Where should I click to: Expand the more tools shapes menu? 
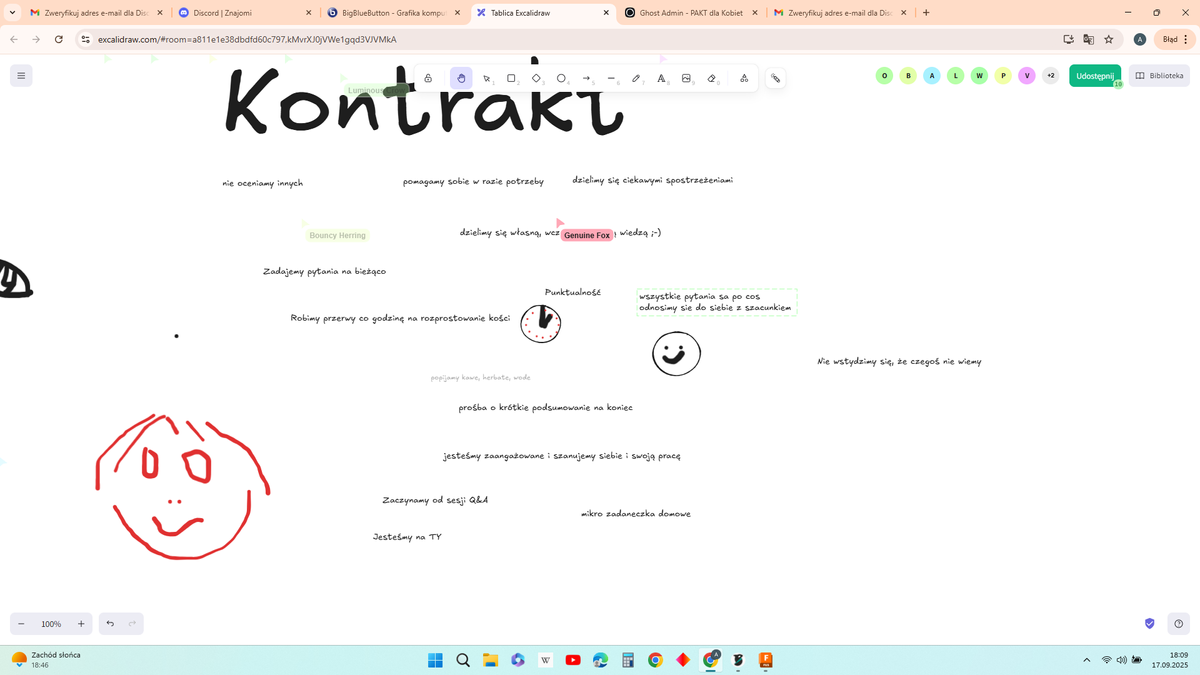(744, 78)
